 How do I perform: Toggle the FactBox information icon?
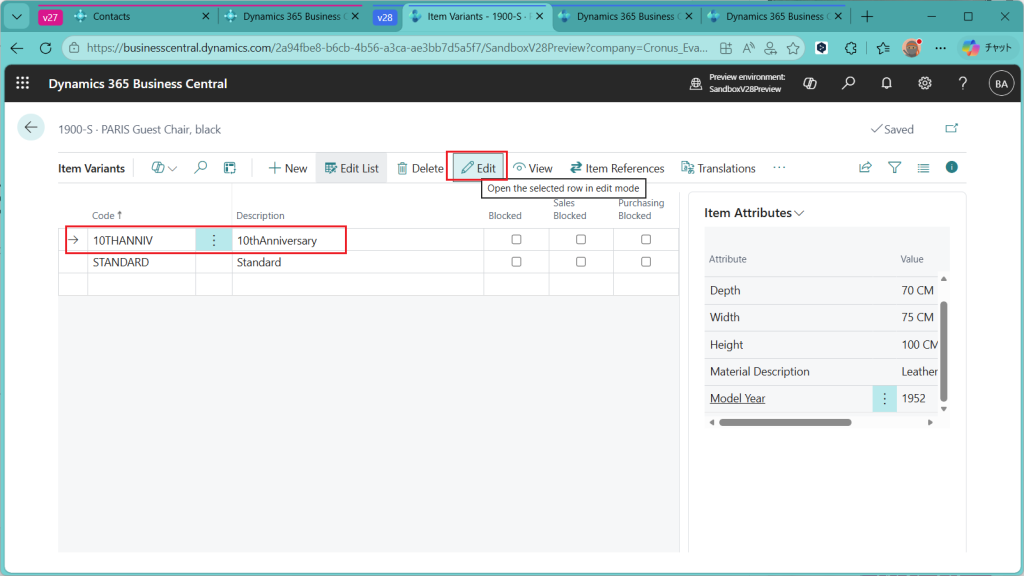[951, 167]
